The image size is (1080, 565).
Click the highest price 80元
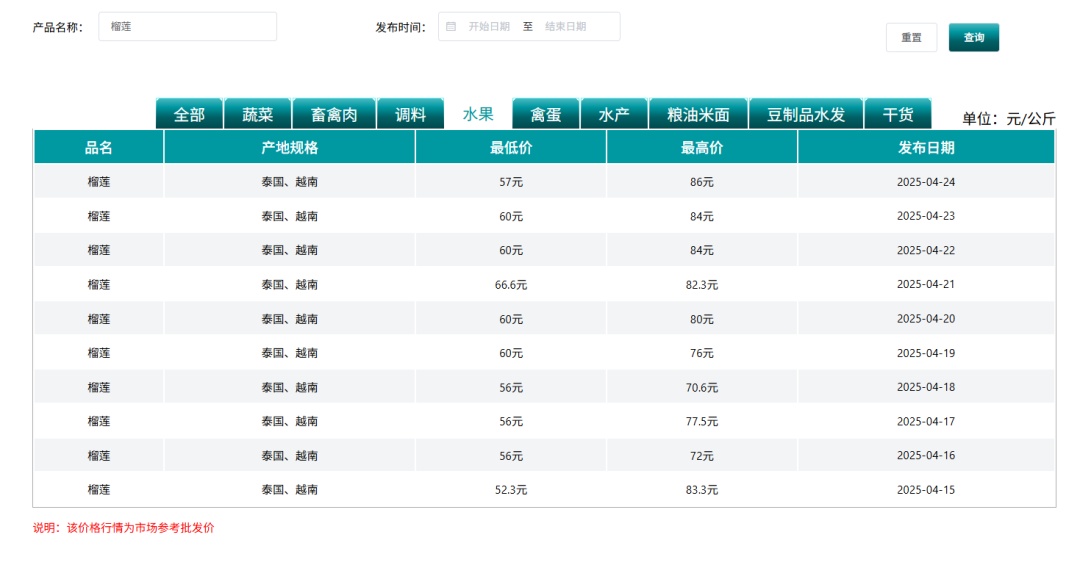[x=702, y=319]
